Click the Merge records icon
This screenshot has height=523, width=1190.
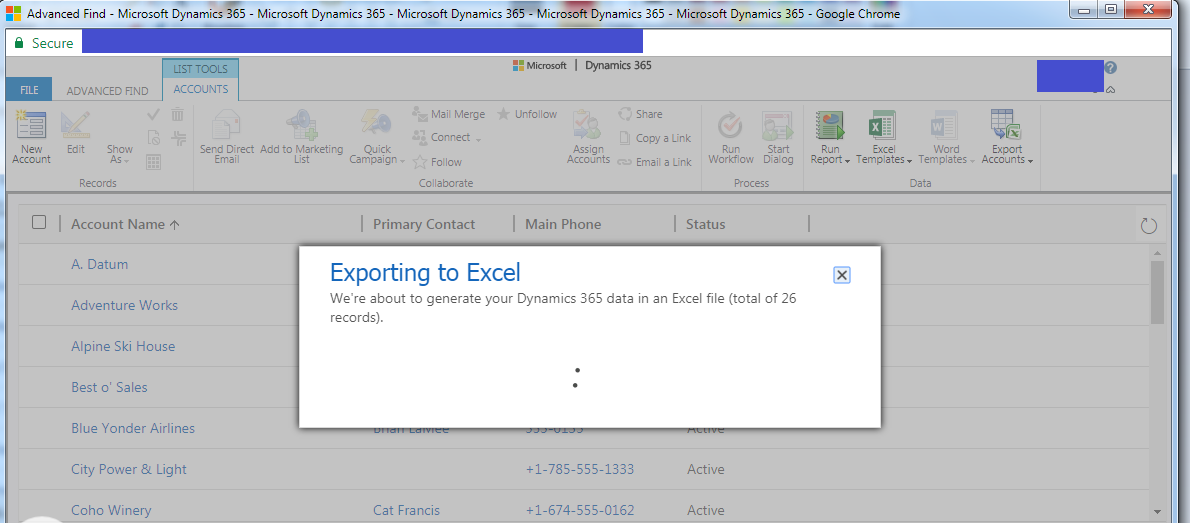click(x=178, y=138)
